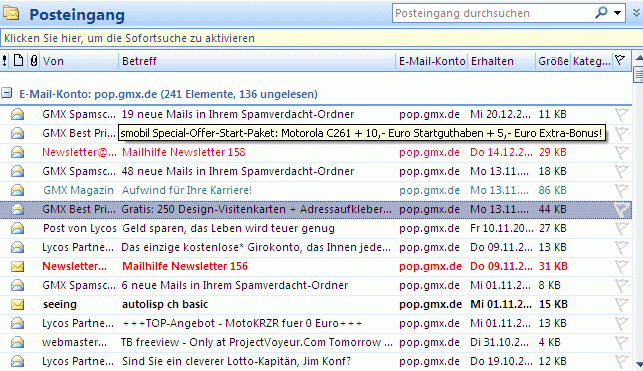Select the GMX Magazin sender row
The width and height of the screenshot is (643, 371).
pos(78,190)
